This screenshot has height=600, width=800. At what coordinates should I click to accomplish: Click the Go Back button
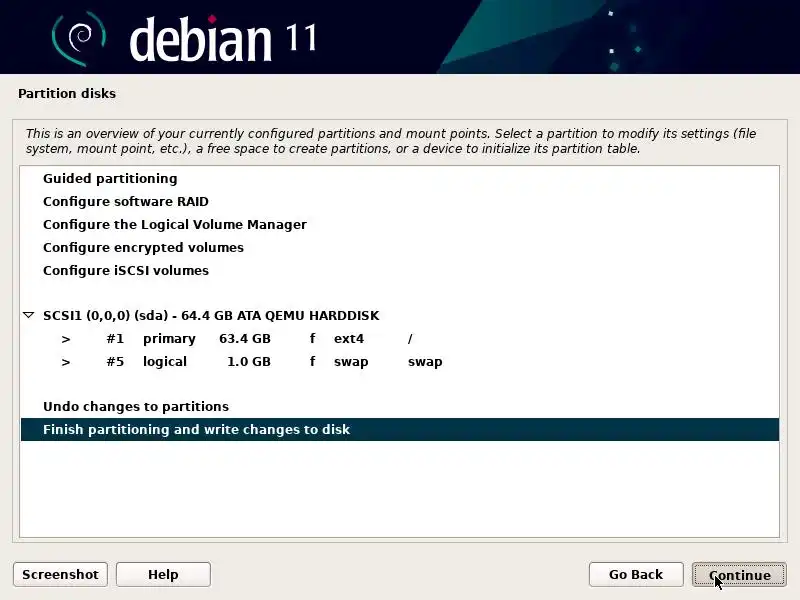click(636, 574)
